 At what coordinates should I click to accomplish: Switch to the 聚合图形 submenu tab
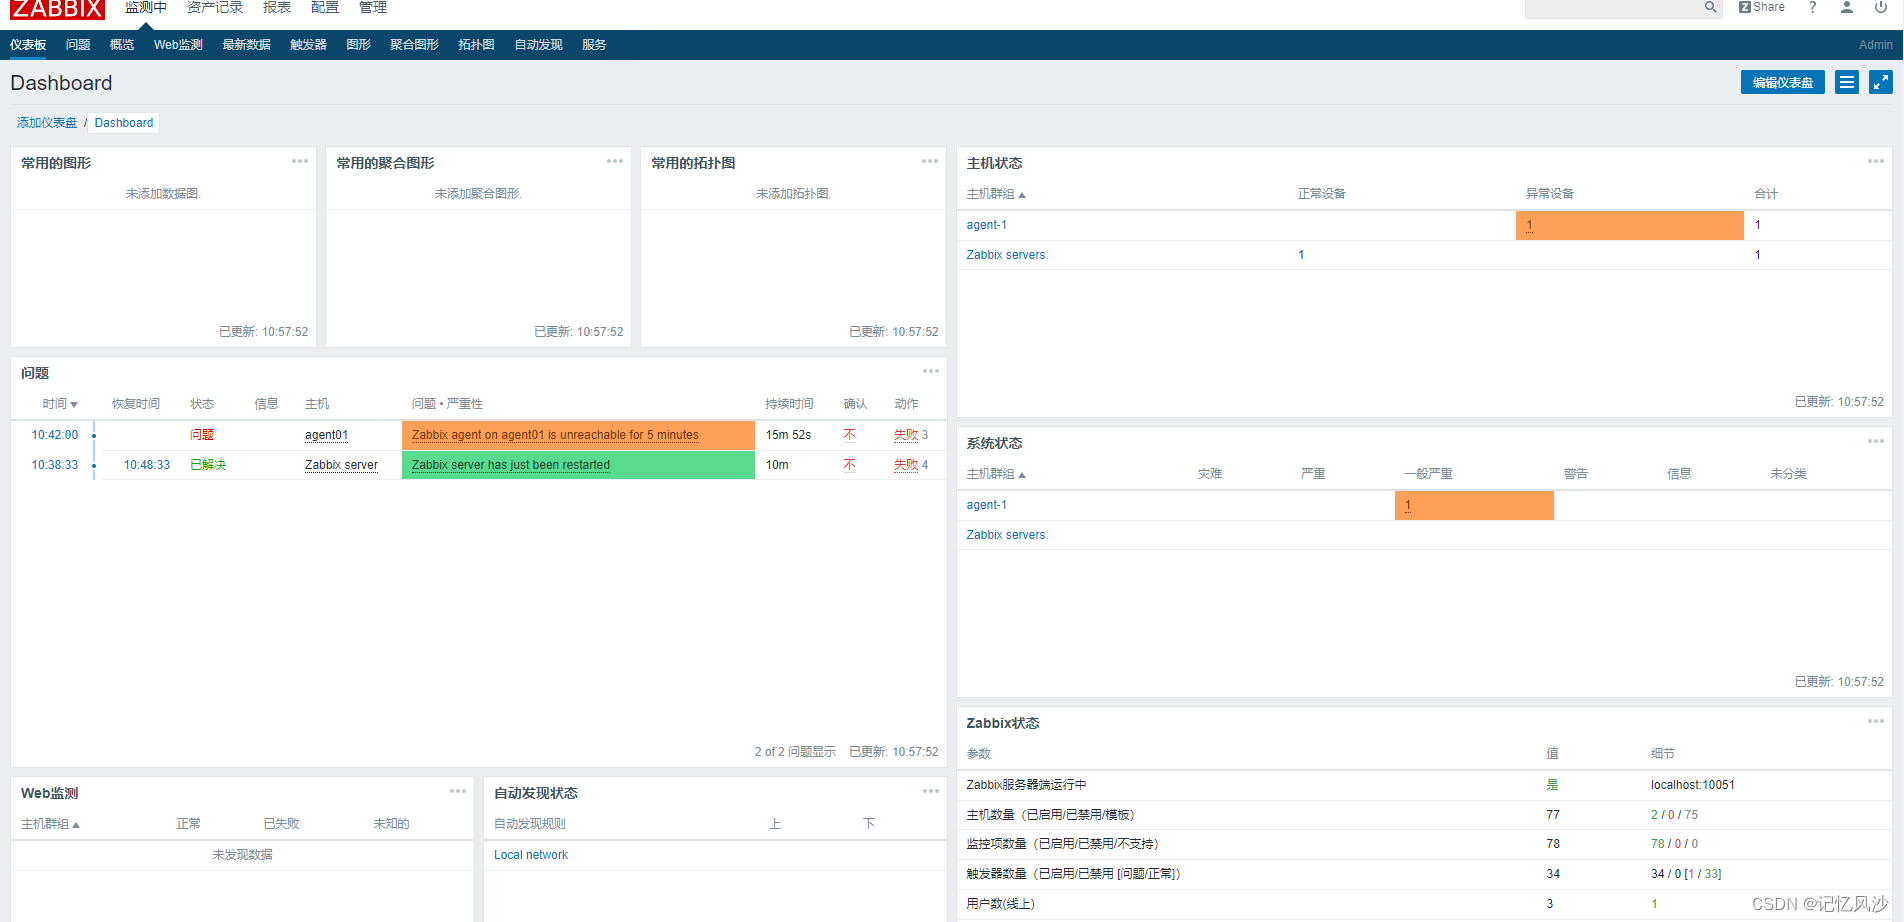pos(415,45)
